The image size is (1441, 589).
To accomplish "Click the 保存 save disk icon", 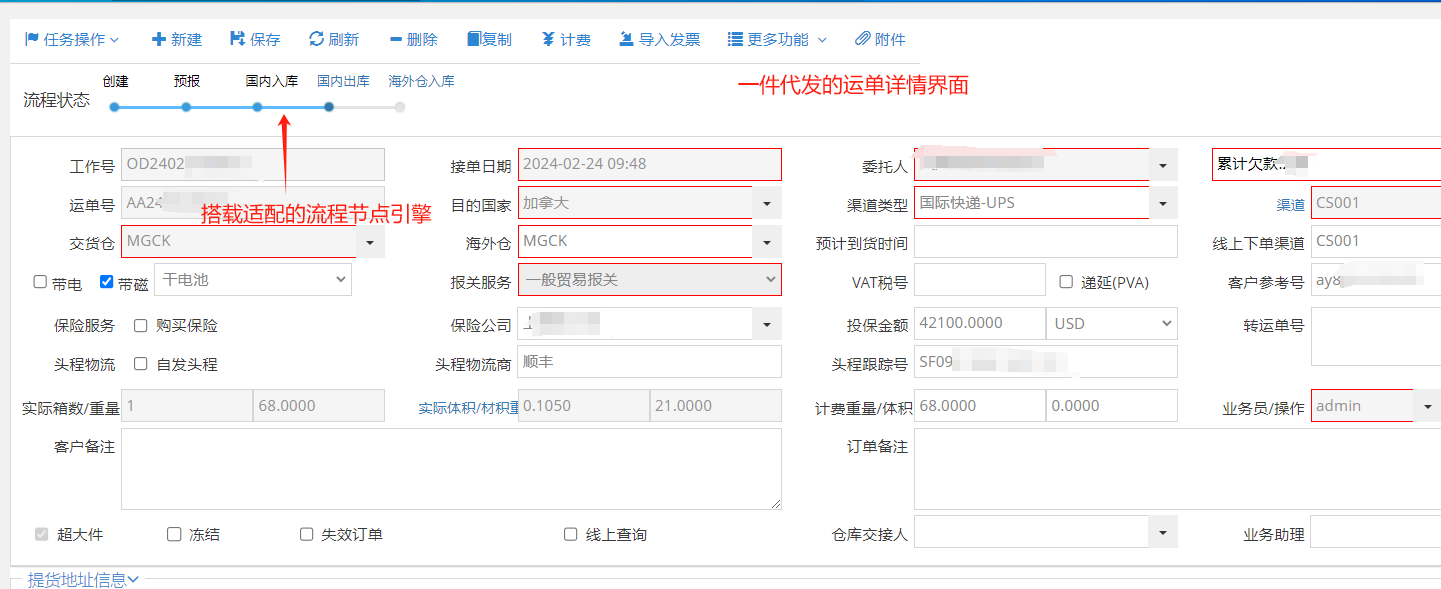I will [x=237, y=39].
